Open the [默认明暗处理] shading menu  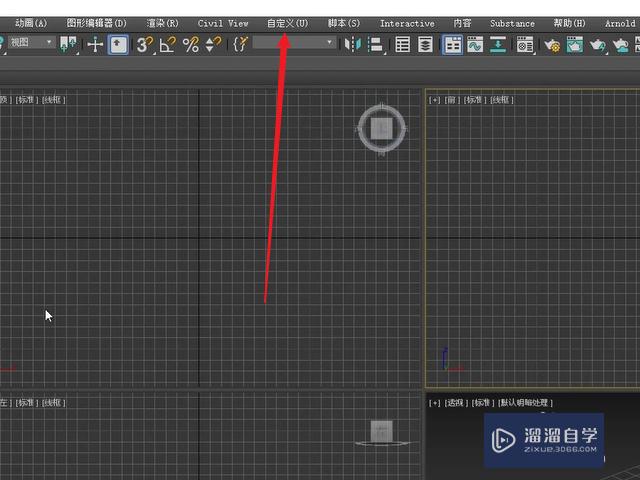pos(525,403)
